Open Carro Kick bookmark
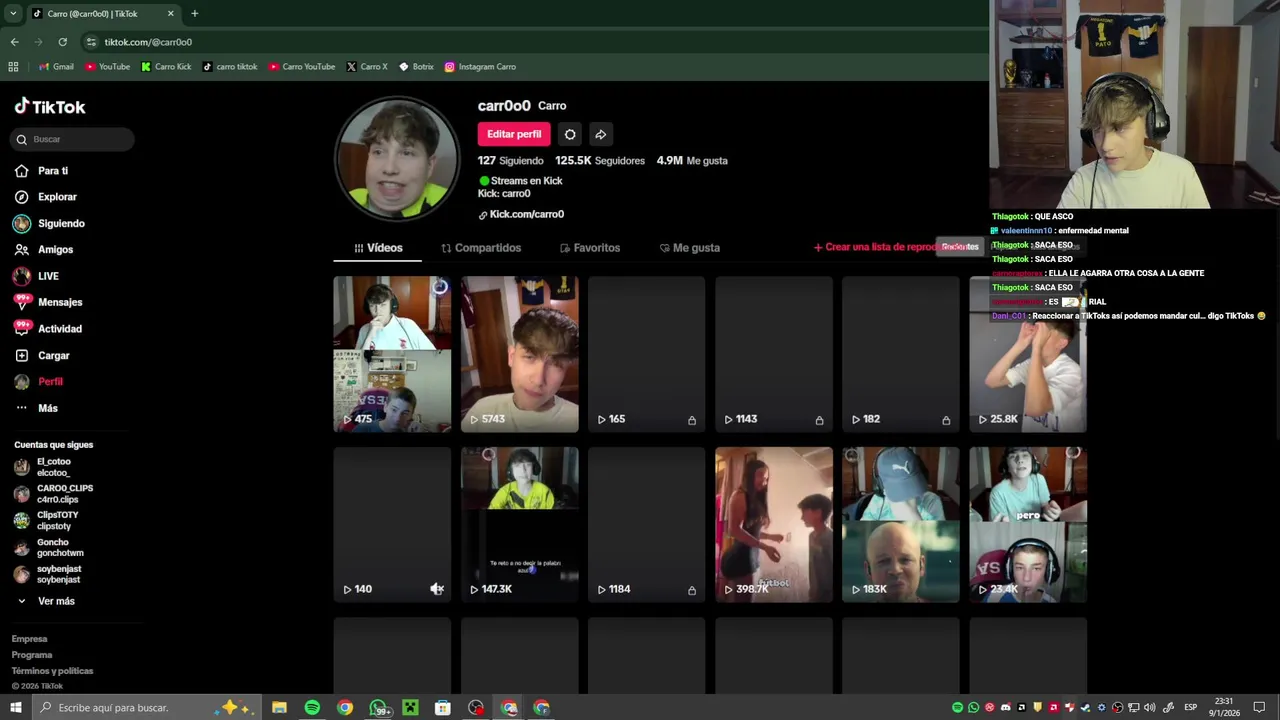The height and width of the screenshot is (720, 1280). tap(166, 67)
